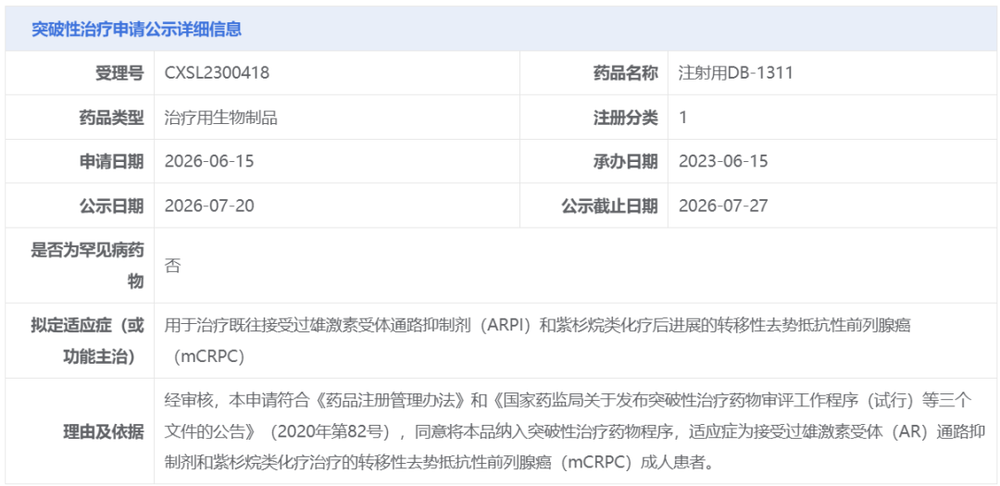Select deadline date 2026-07-27
Viewport: 1000px width, 486px height.
coord(723,205)
